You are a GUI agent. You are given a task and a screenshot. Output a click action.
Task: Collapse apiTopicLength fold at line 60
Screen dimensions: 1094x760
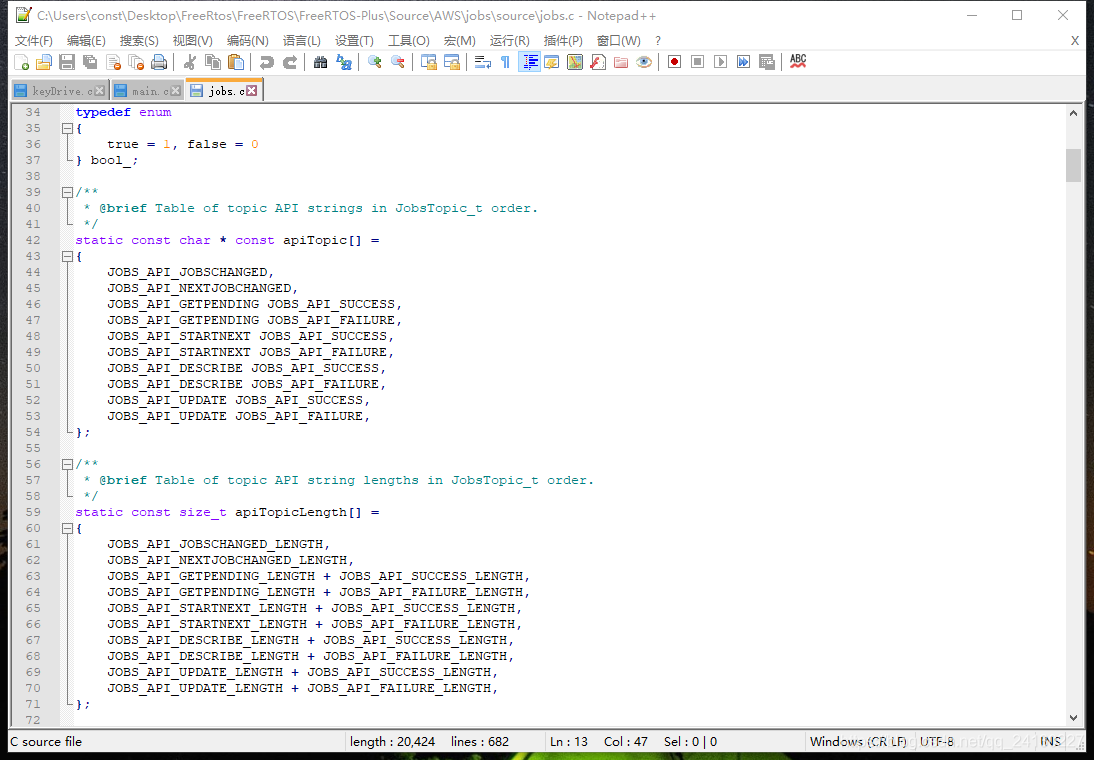67,528
